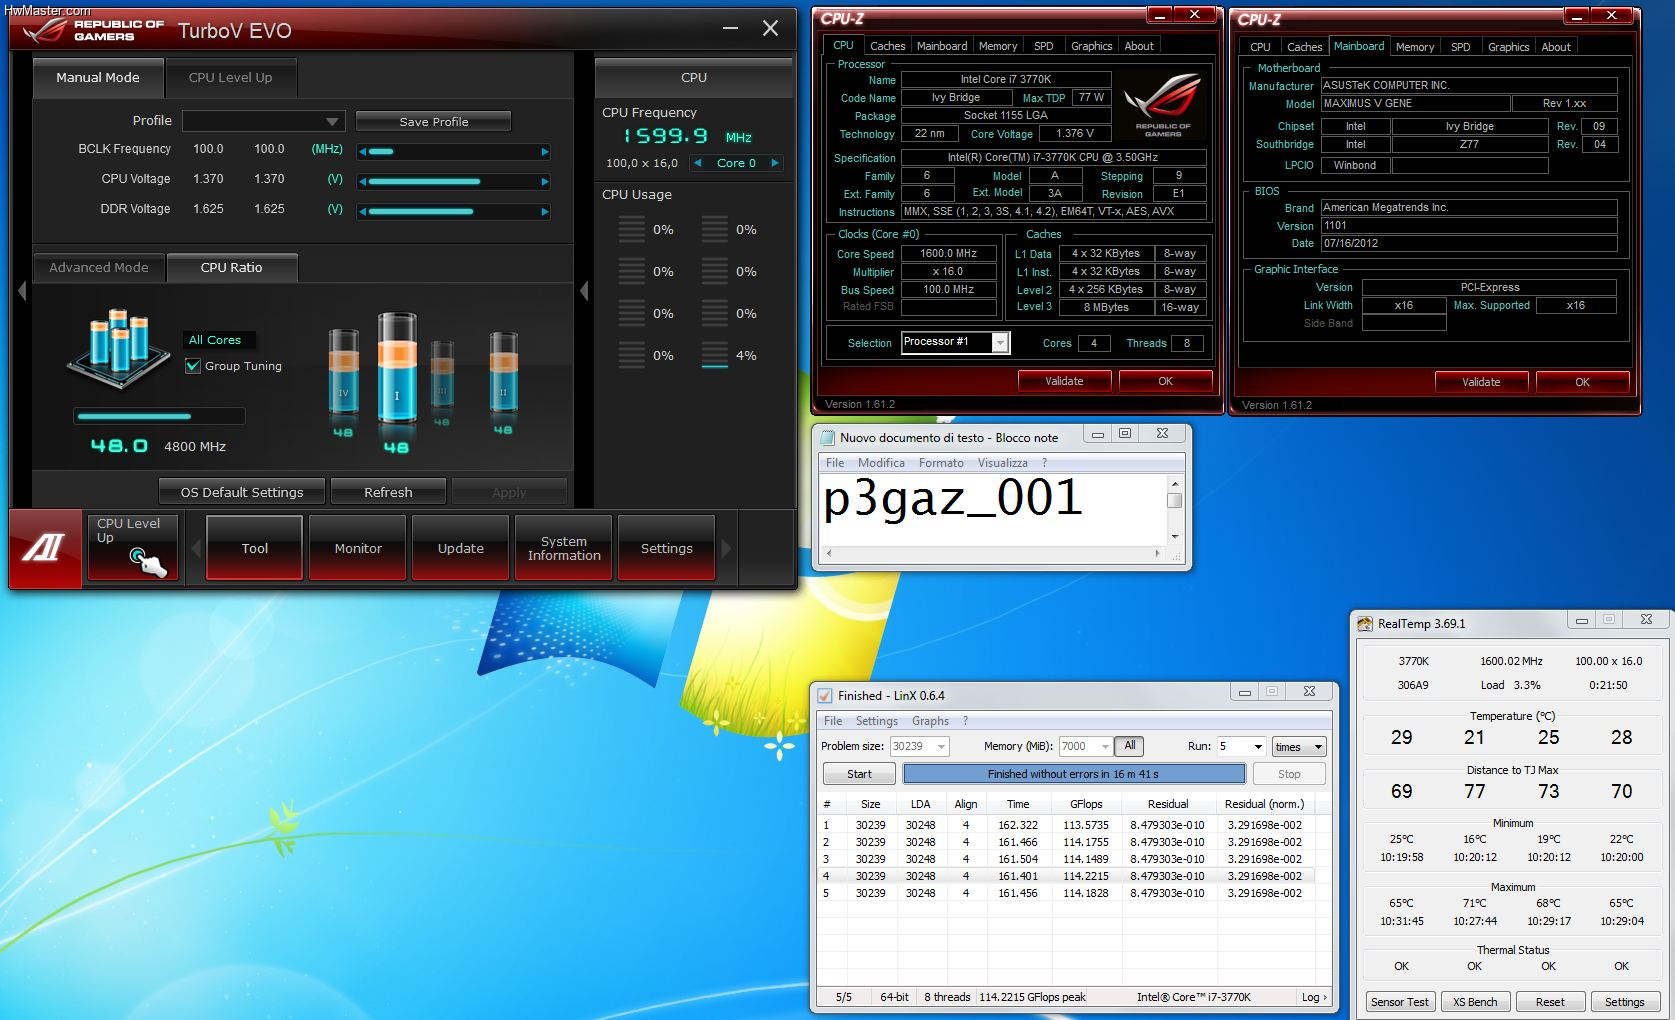Open Tool in AI Suite bar
The image size is (1675, 1020).
pyautogui.click(x=255, y=548)
